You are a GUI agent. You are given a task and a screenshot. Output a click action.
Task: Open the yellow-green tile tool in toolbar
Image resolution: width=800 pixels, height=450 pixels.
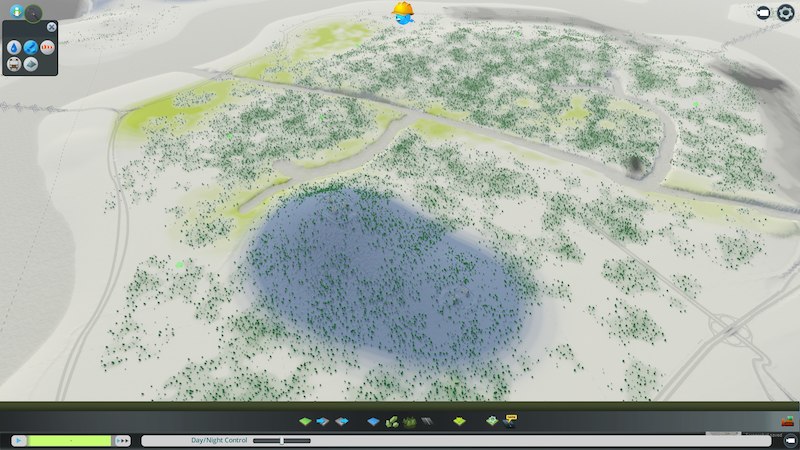(x=459, y=422)
